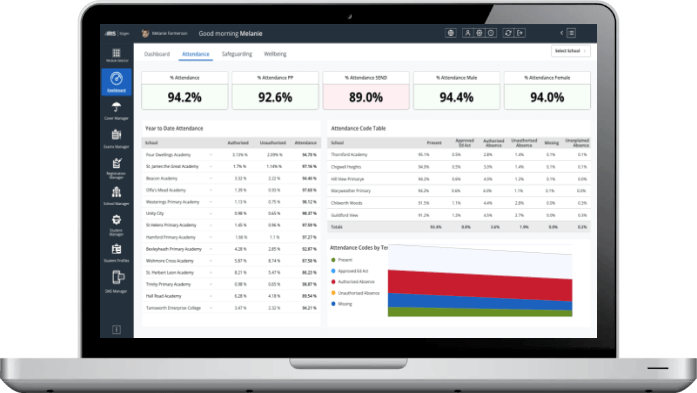Select St. Herbert Leon Academy row name
697x393 pixels.
tap(170, 273)
